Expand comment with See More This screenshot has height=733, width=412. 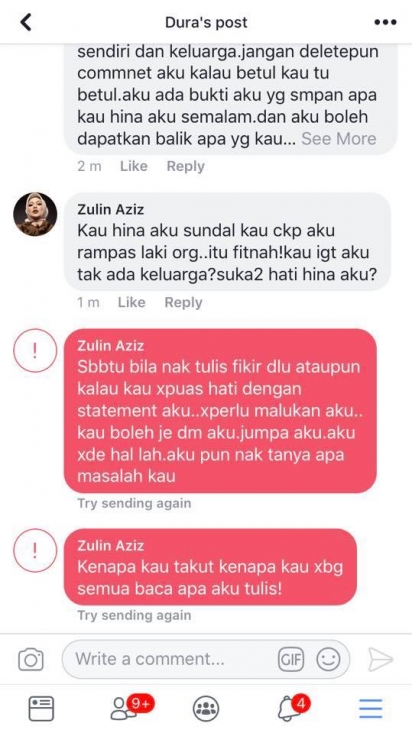339,138
